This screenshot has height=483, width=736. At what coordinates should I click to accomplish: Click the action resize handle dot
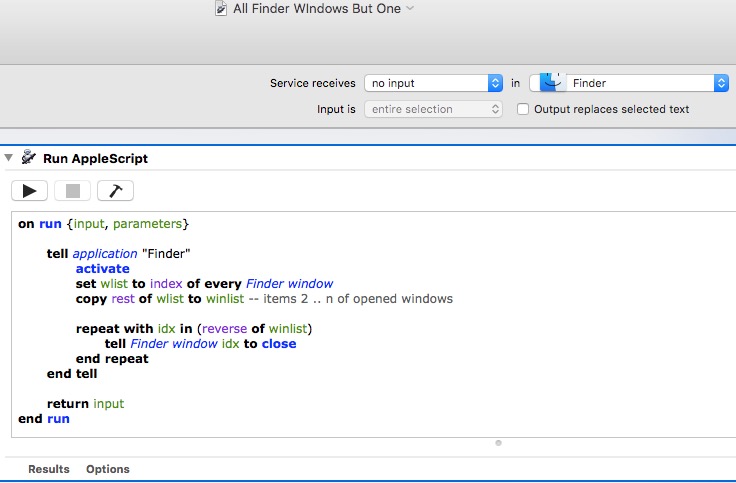[x=498, y=443]
